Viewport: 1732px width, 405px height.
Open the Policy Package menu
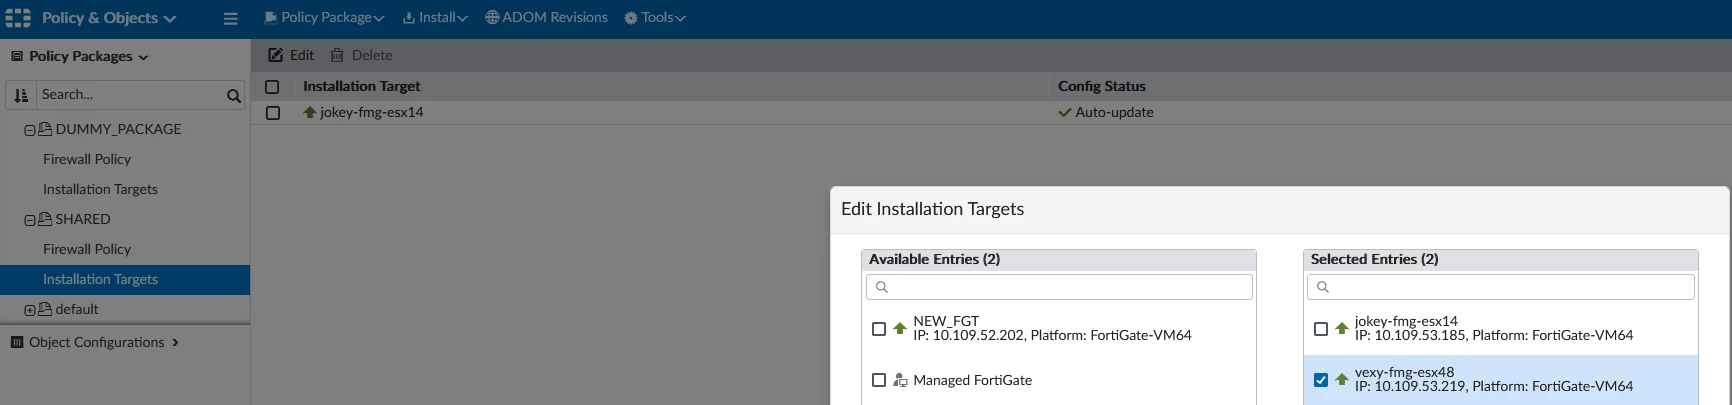(324, 18)
